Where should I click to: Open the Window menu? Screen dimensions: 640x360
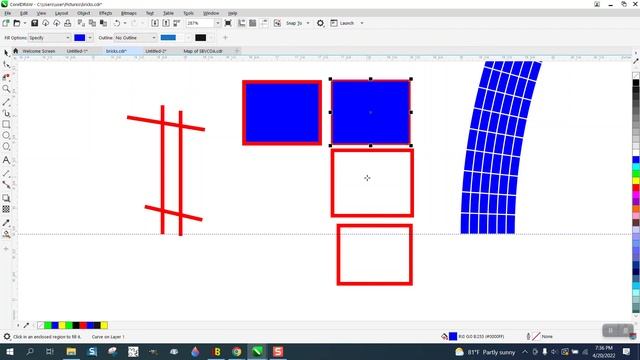click(211, 13)
